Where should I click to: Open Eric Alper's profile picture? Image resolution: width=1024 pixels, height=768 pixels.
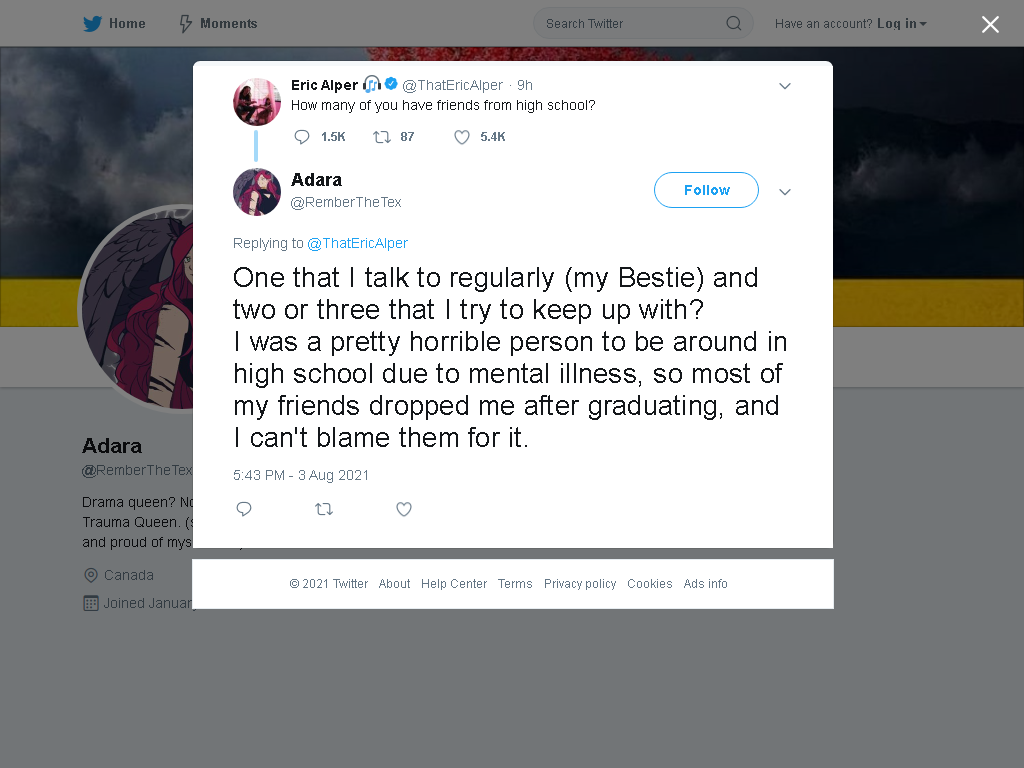point(257,102)
